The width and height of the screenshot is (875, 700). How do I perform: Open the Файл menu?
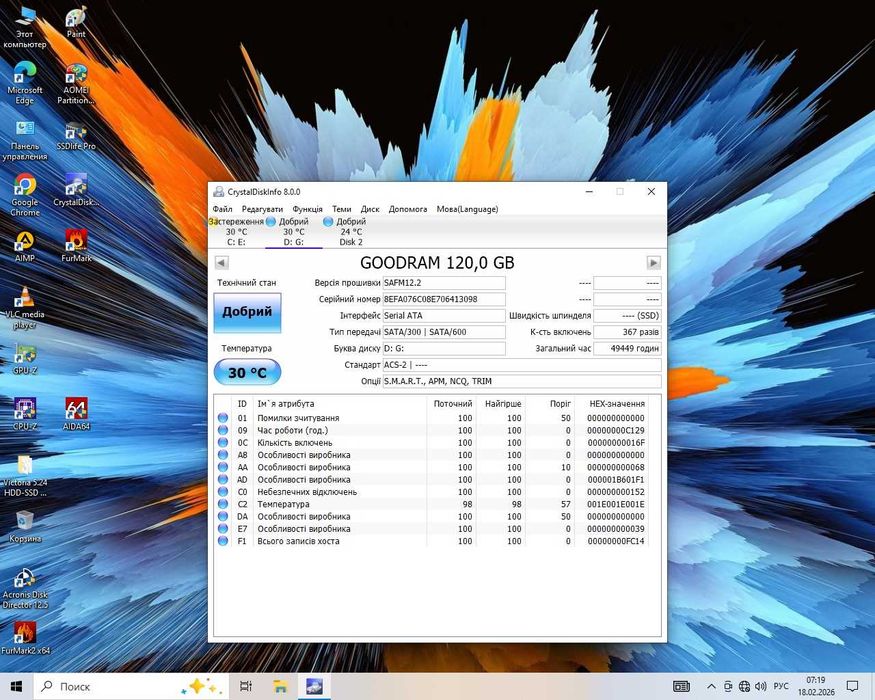(x=223, y=209)
